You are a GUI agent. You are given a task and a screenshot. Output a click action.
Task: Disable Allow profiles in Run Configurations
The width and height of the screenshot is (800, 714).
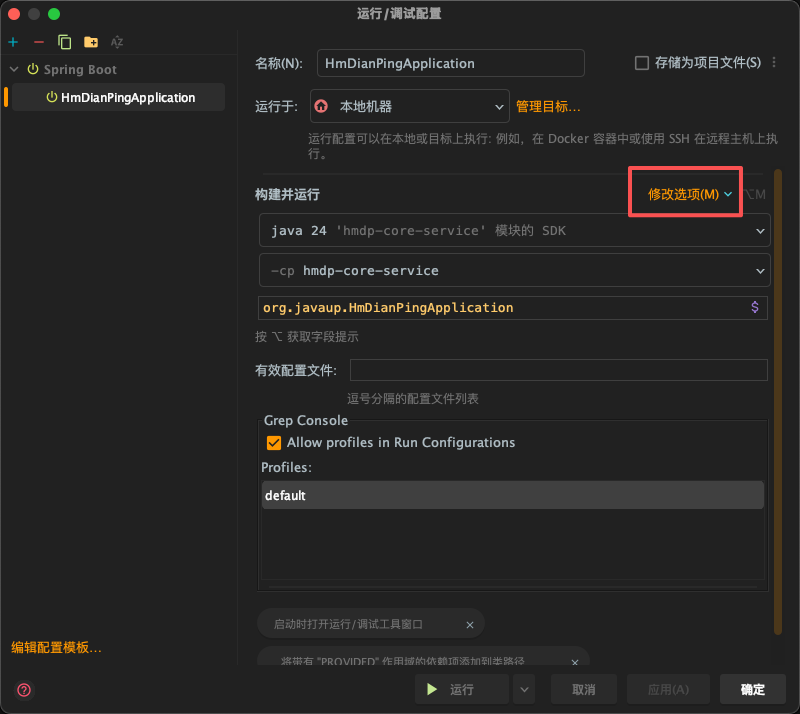click(273, 443)
